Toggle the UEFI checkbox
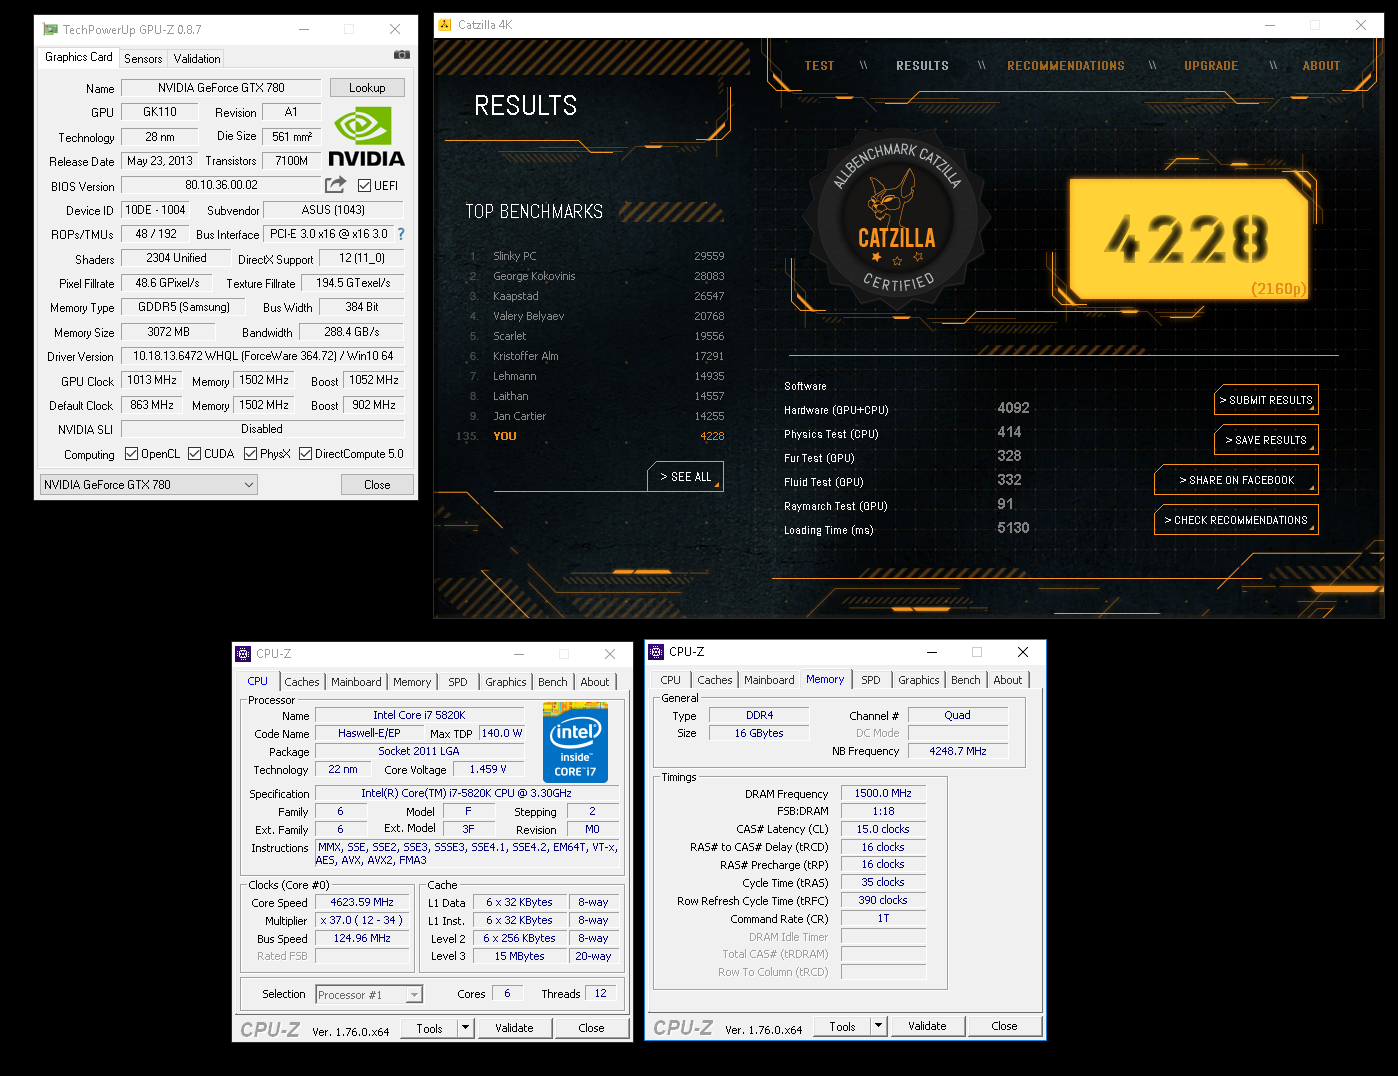This screenshot has height=1076, width=1398. coord(364,185)
